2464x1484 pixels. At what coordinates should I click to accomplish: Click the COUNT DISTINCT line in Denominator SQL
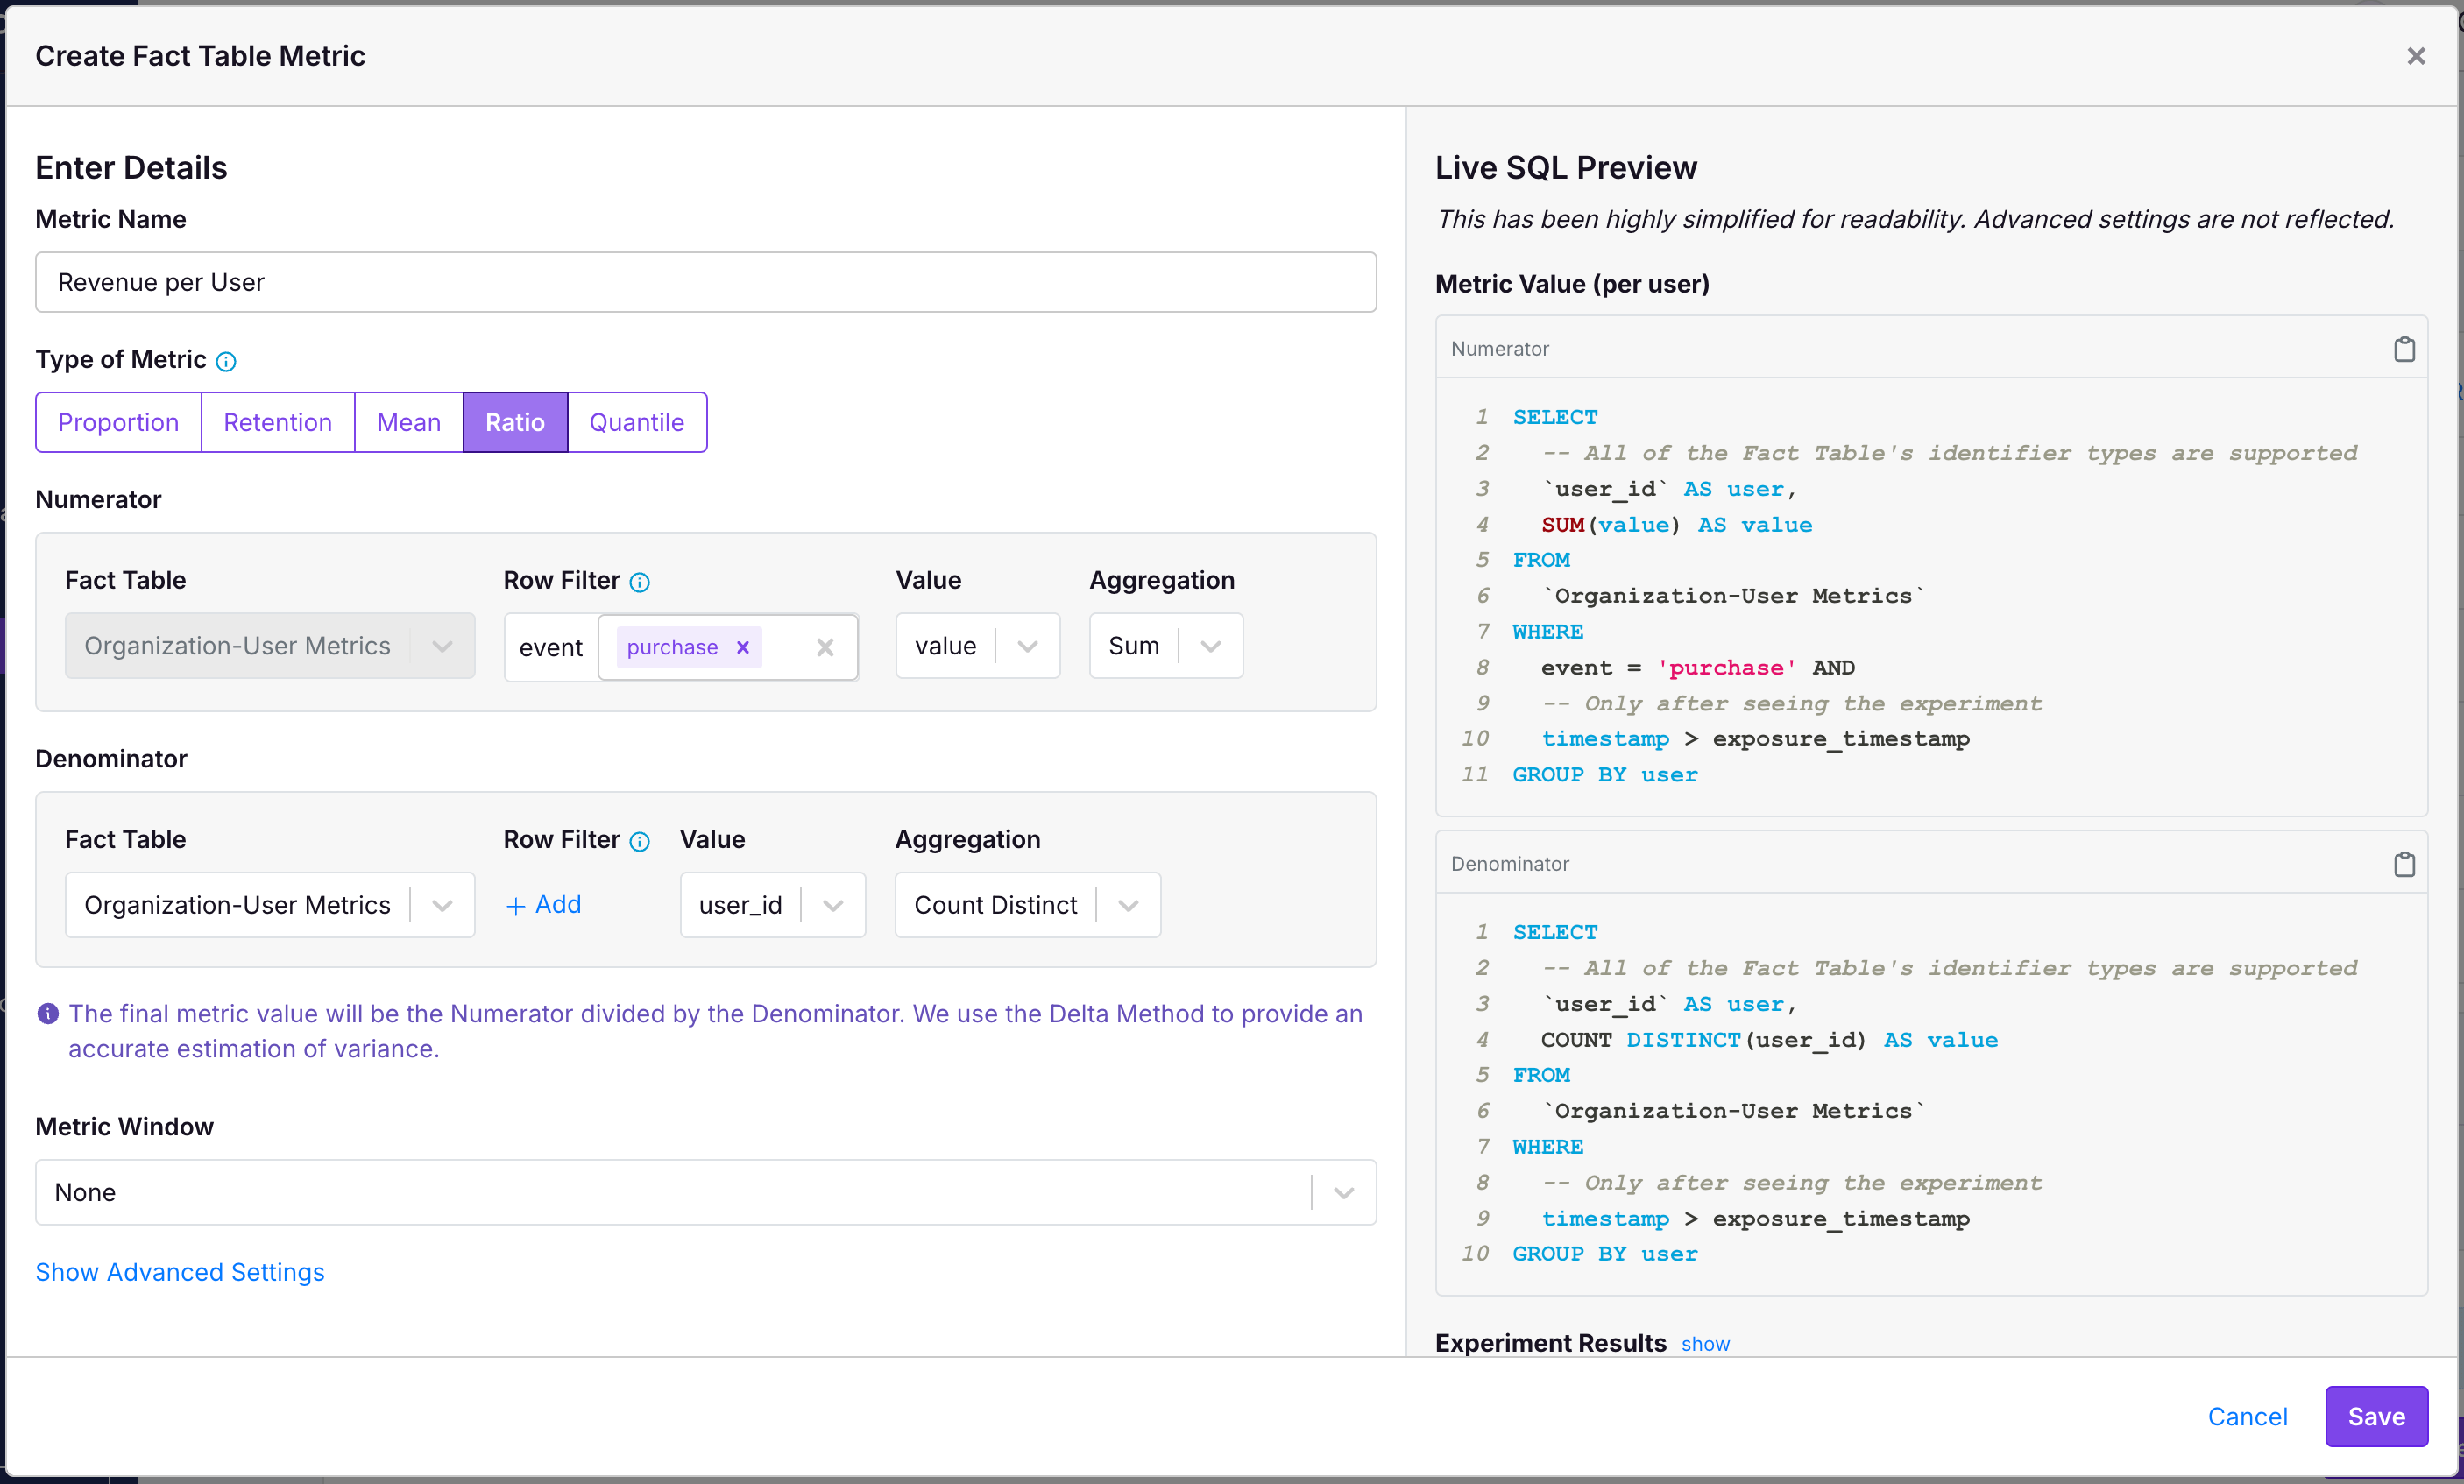point(1769,1040)
